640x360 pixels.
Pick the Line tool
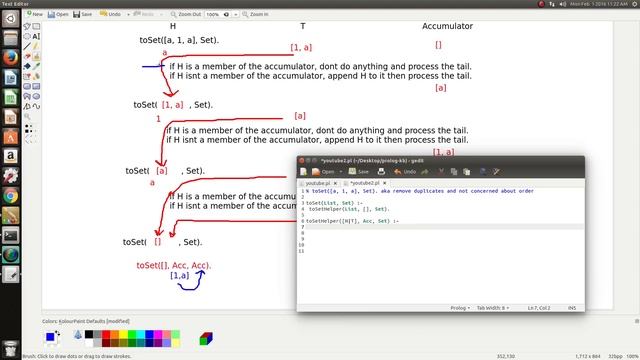[27, 47]
